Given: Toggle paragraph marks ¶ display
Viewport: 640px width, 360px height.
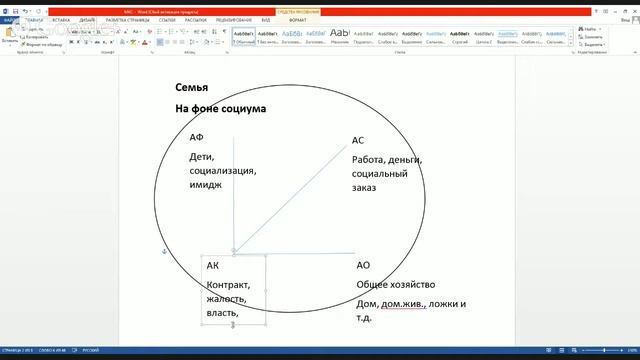Looking at the screenshot, I should click(224, 31).
